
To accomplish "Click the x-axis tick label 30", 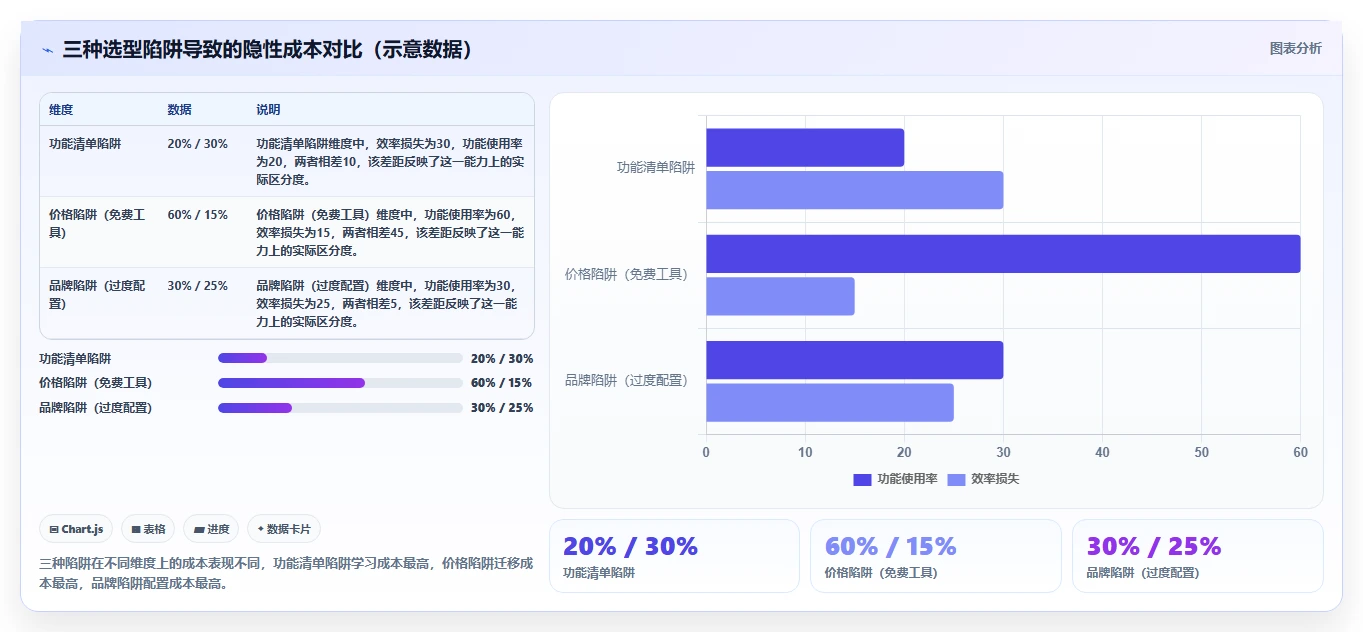I will 1003,452.
